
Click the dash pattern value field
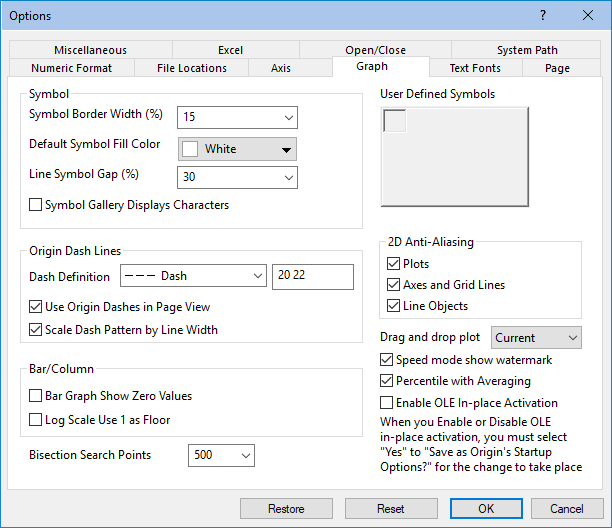[312, 276]
